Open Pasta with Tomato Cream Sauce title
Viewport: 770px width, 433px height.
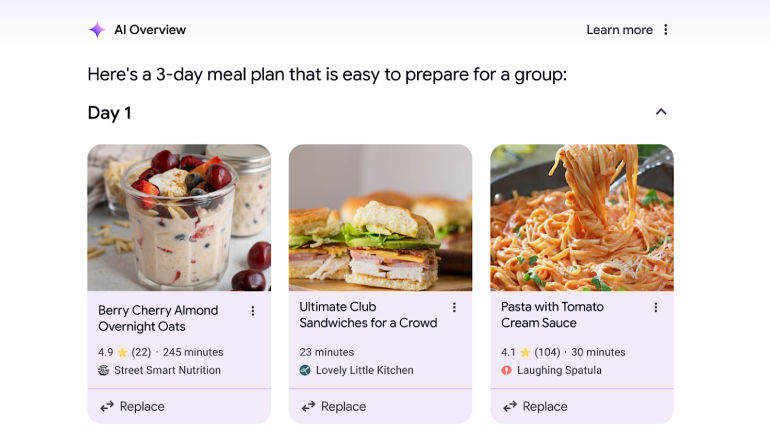(552, 315)
